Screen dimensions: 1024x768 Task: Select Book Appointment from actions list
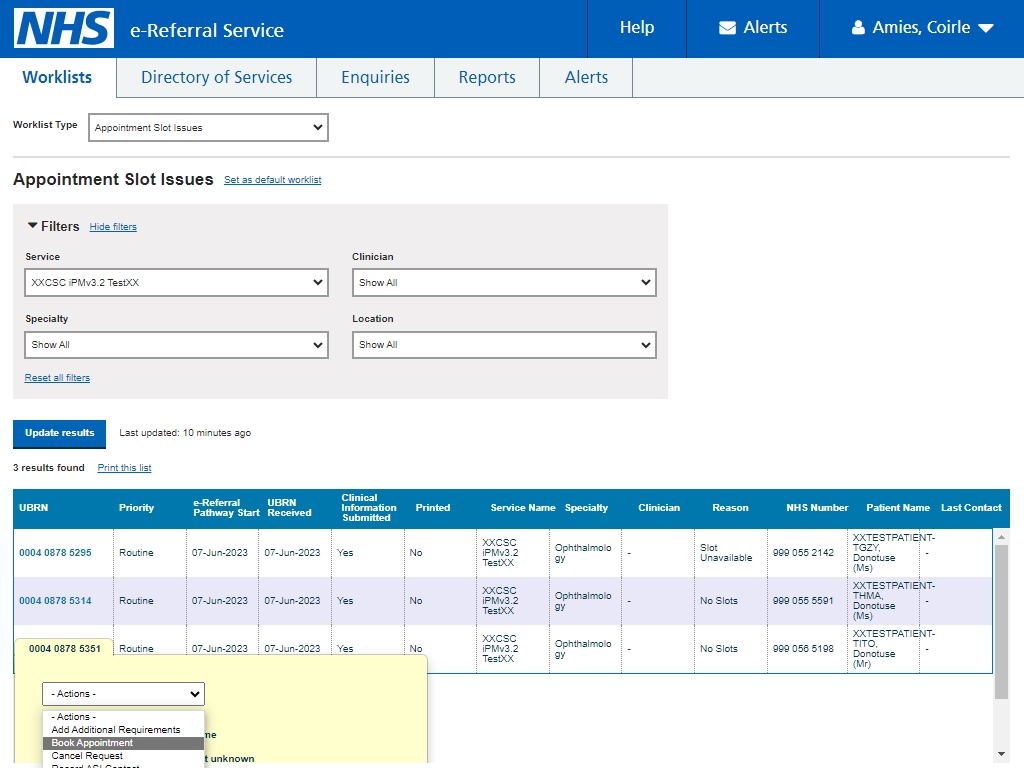(123, 743)
